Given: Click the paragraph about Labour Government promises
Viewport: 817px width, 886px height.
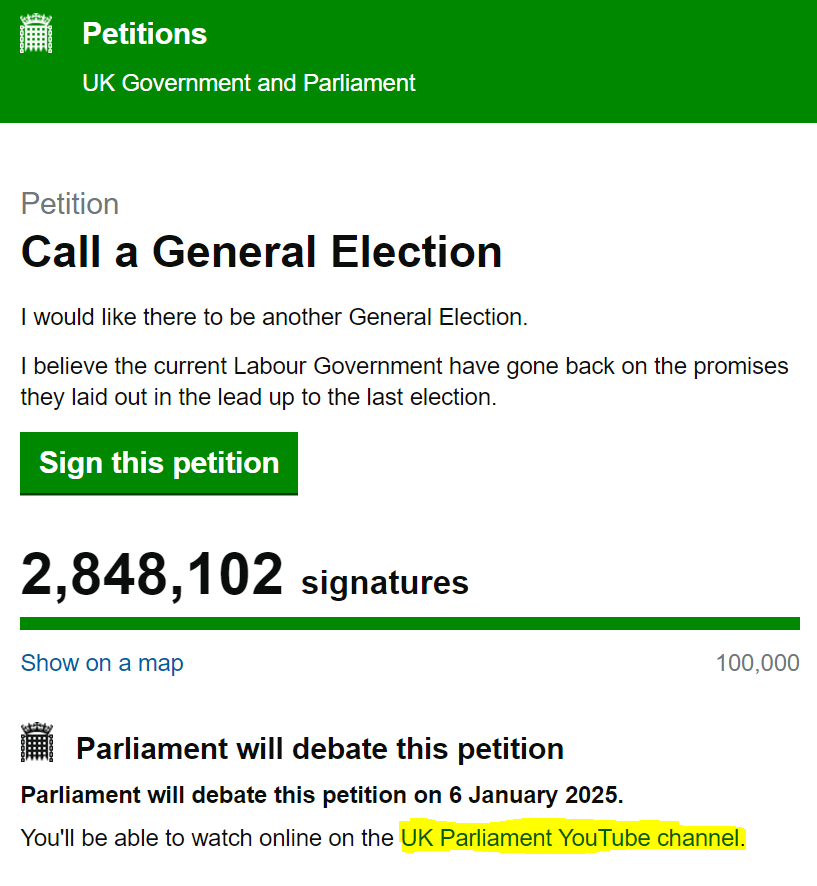Looking at the screenshot, I should (x=405, y=381).
